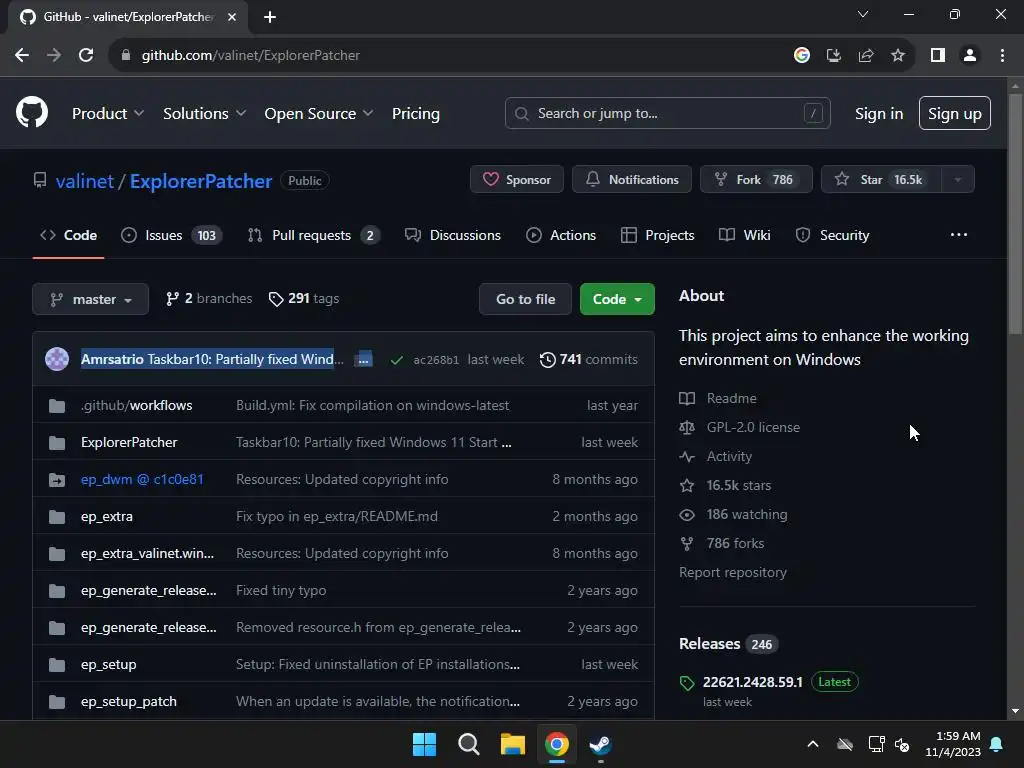Open .github/workflows folder
This screenshot has width=1024, height=768.
point(136,406)
